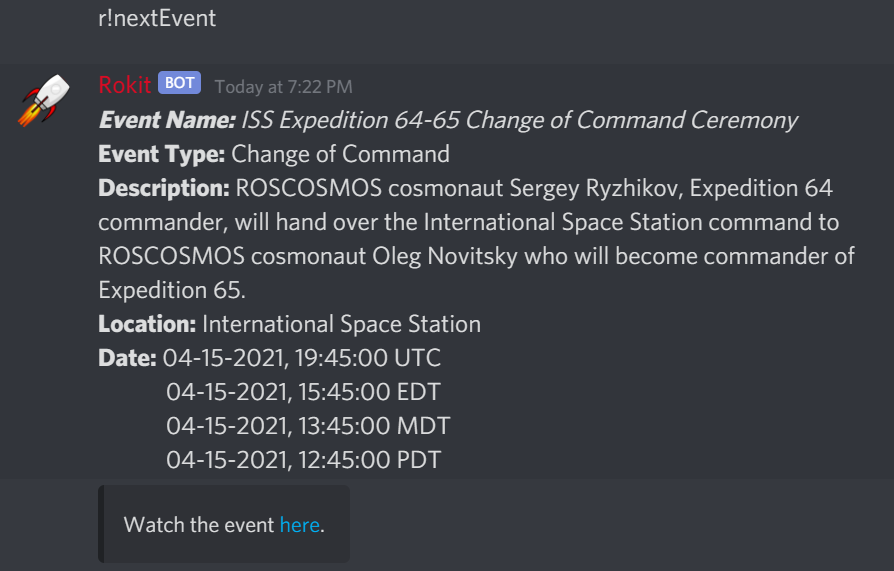894x571 pixels.
Task: Open the 'here' link in embed
Action: click(299, 524)
